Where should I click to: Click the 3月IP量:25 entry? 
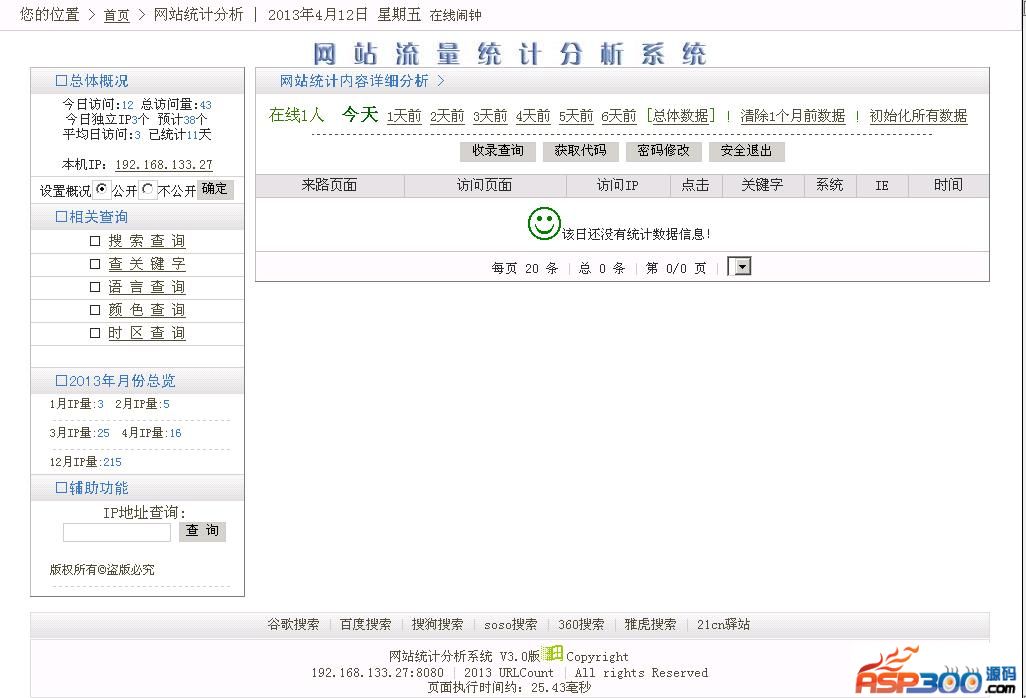click(x=80, y=433)
